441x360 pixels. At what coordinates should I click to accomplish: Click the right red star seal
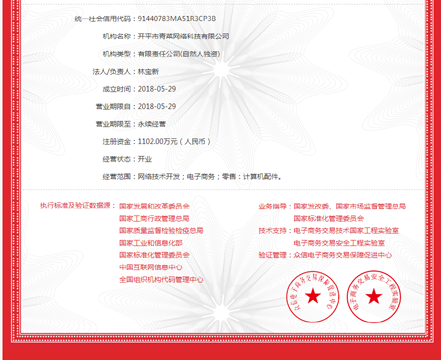[374, 296]
